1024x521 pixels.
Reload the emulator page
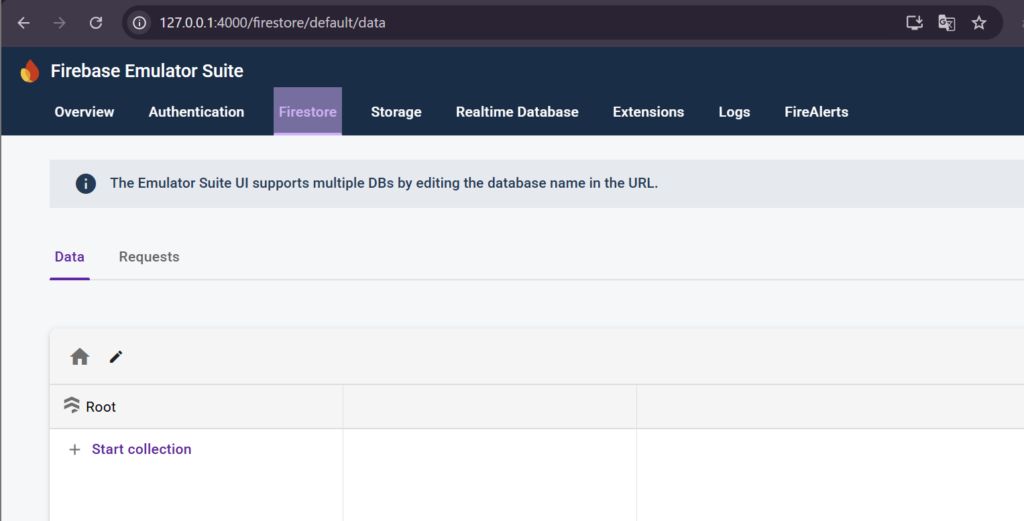point(96,22)
